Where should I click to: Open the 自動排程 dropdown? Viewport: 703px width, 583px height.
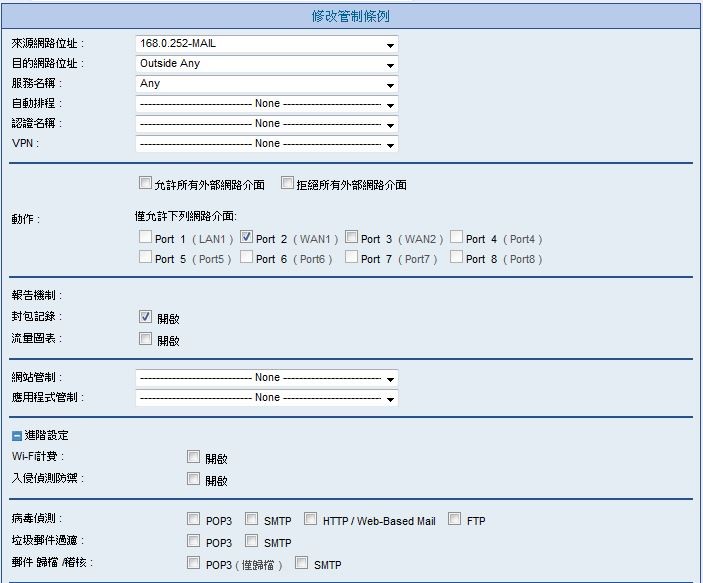pos(266,104)
